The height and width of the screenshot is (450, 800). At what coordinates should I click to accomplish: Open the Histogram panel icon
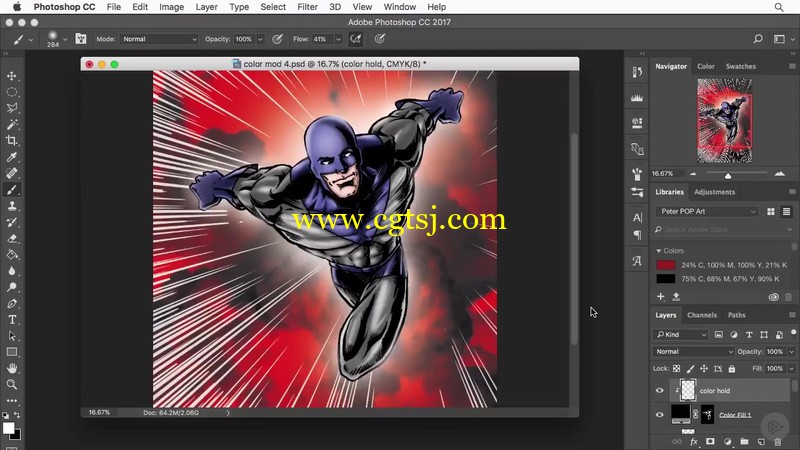[x=637, y=98]
